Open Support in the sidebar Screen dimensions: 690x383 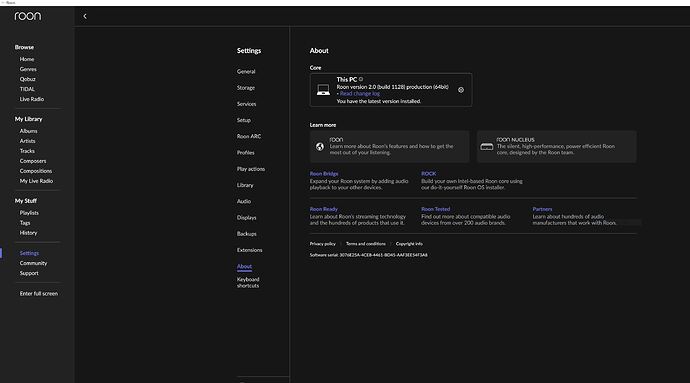(29, 273)
